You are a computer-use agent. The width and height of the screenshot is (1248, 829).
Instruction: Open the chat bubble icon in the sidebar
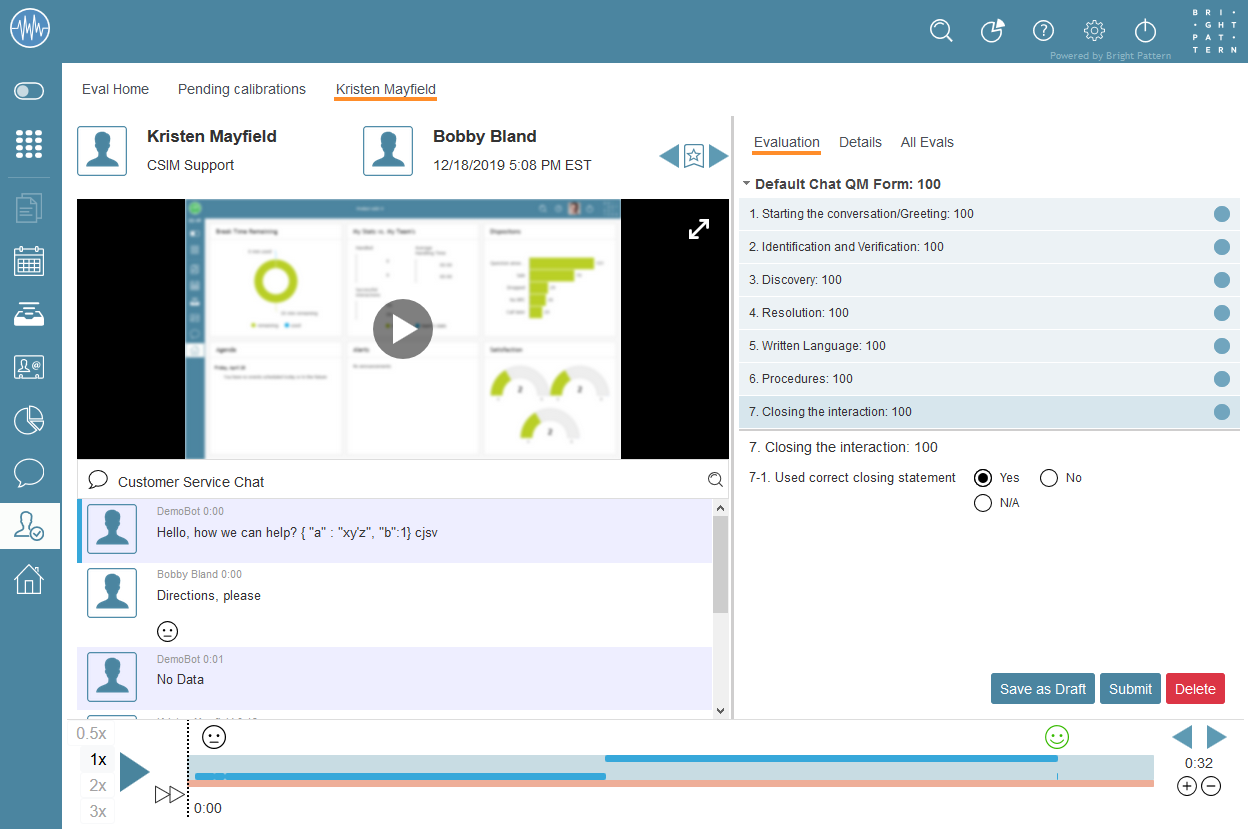[30, 472]
